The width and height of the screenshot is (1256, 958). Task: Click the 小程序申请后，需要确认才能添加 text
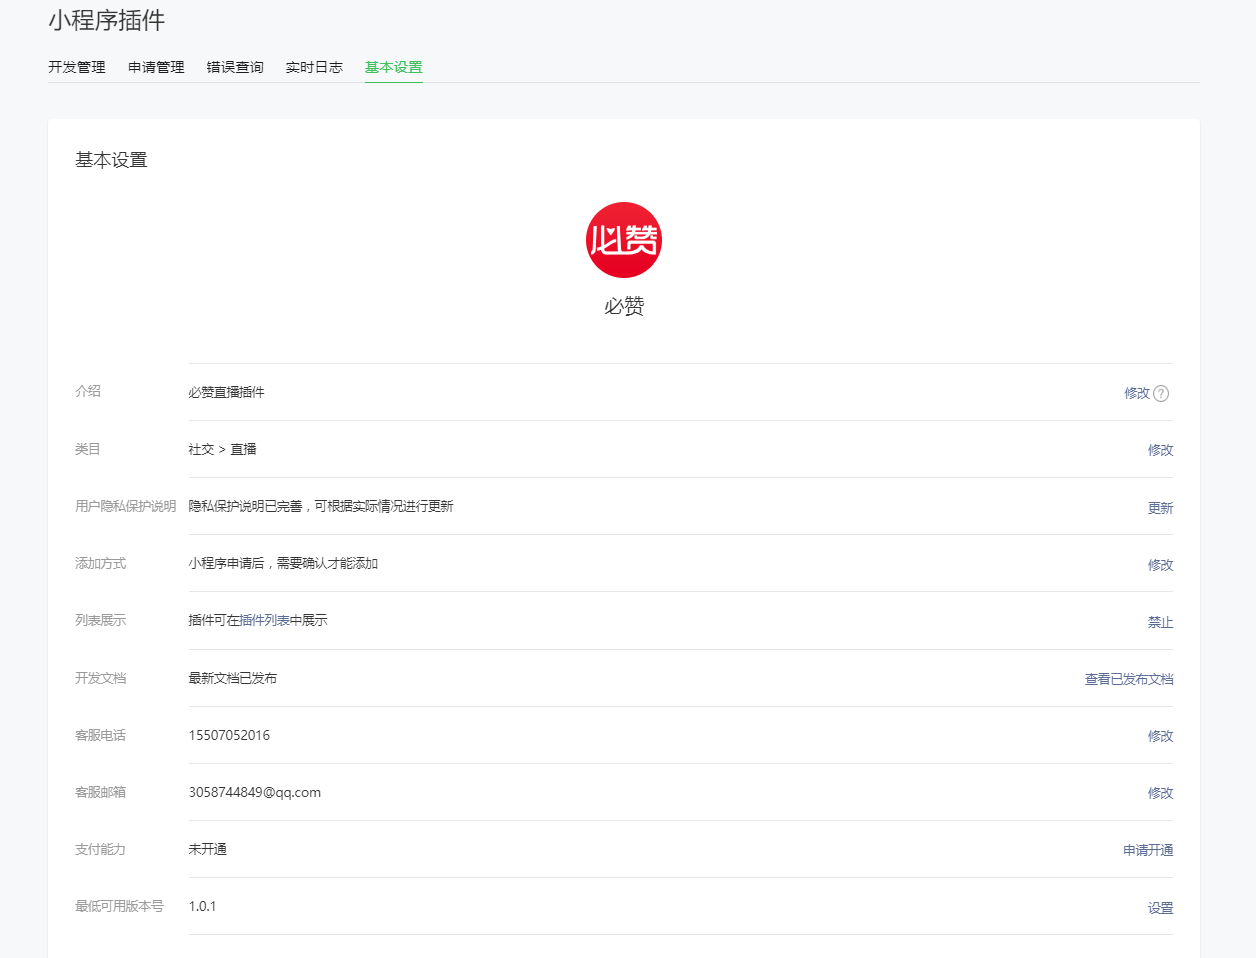click(283, 563)
